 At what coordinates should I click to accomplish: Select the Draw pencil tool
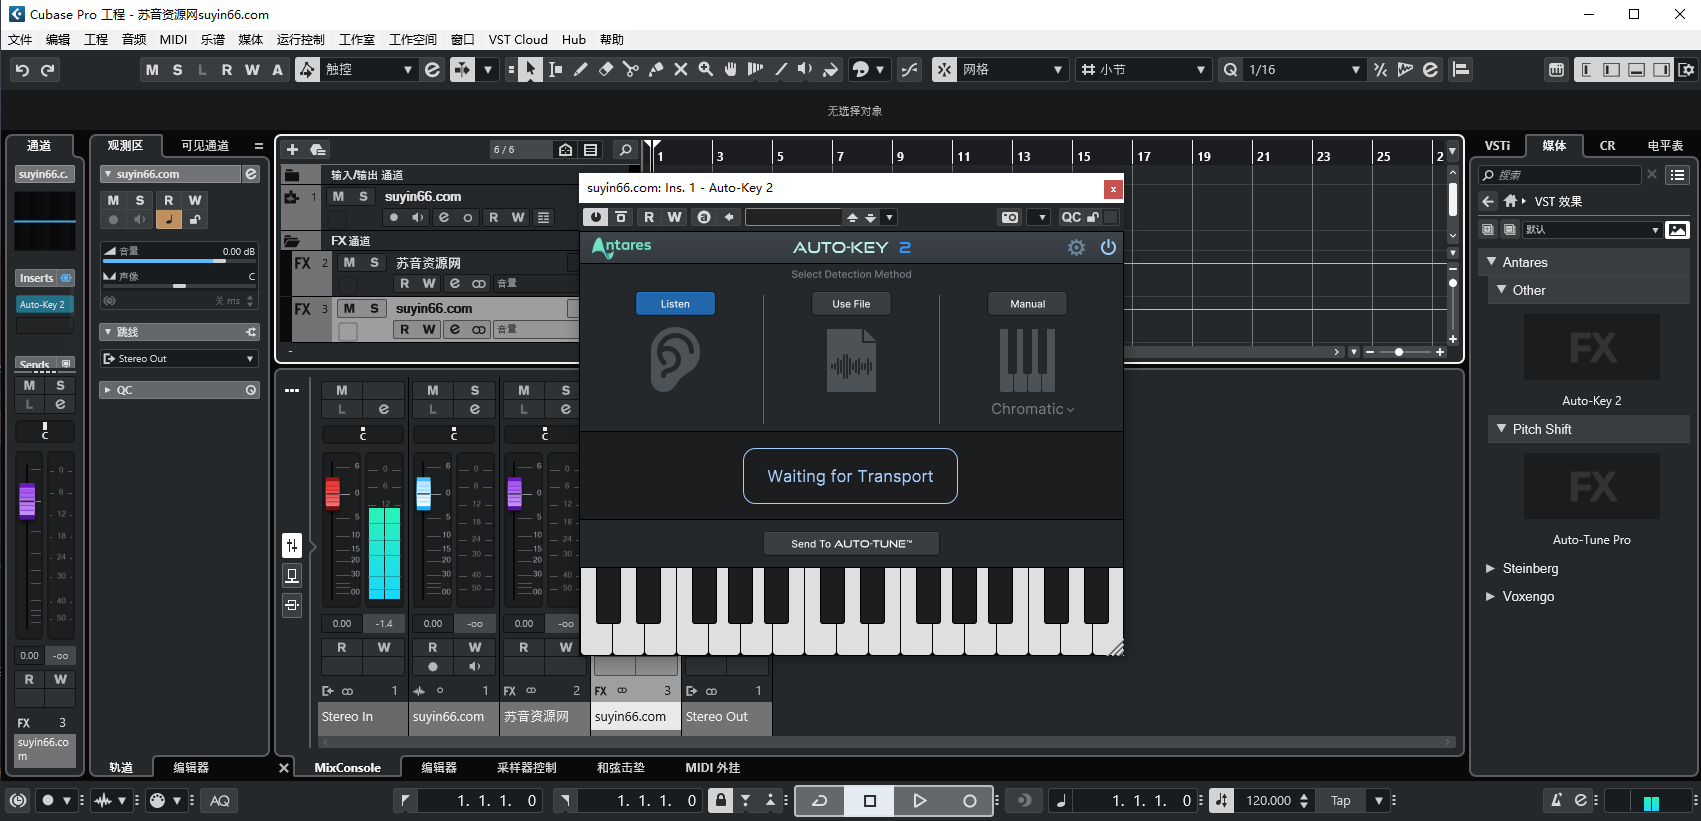[x=580, y=70]
